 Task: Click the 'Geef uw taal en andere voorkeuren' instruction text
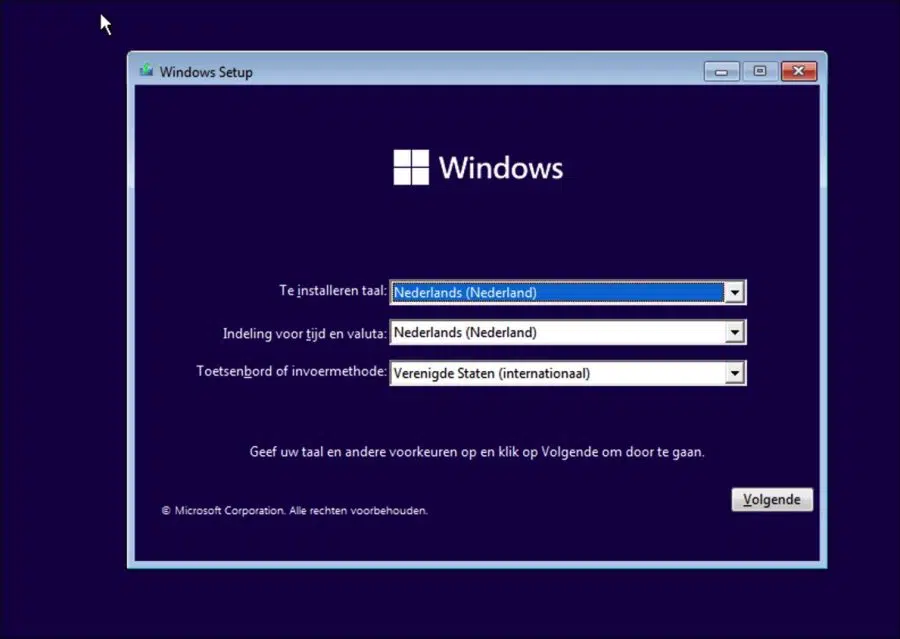pos(476,452)
